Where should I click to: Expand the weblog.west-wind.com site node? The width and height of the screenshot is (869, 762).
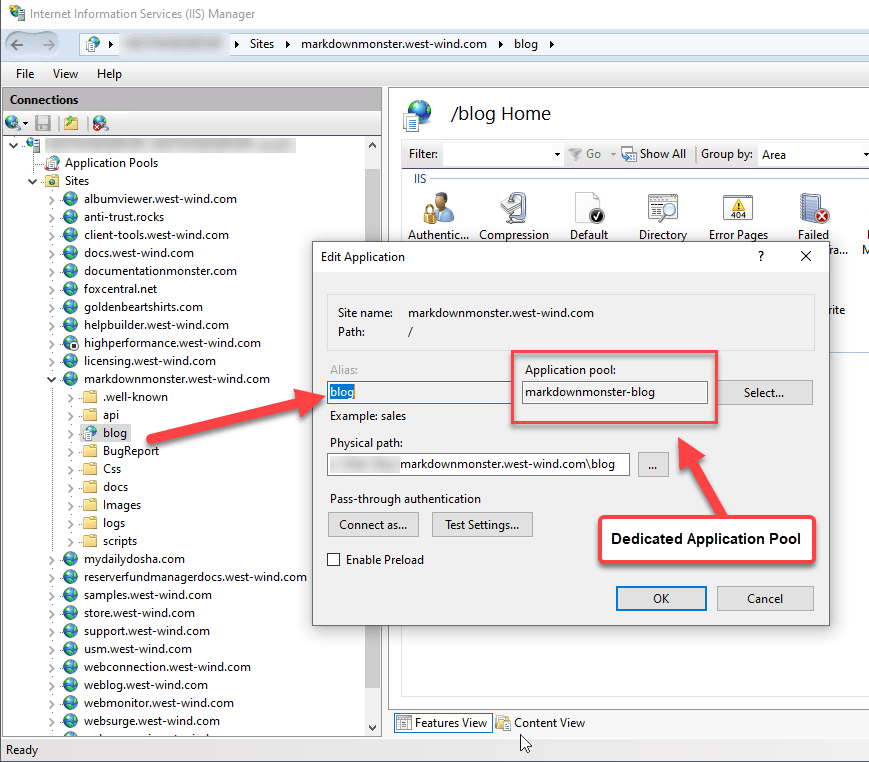52,686
